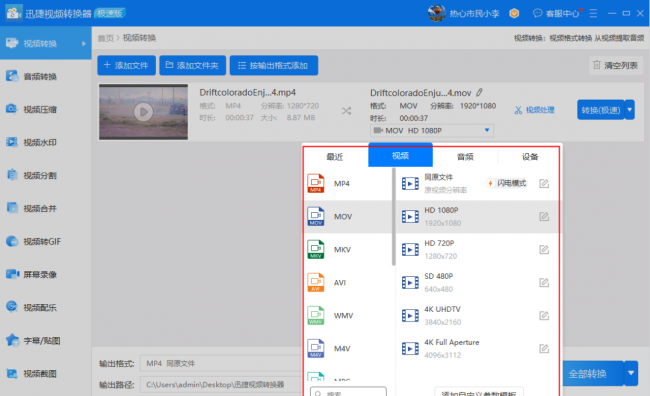Screen dimensions: 650x396
Task: Click the format search field
Action: (348, 391)
